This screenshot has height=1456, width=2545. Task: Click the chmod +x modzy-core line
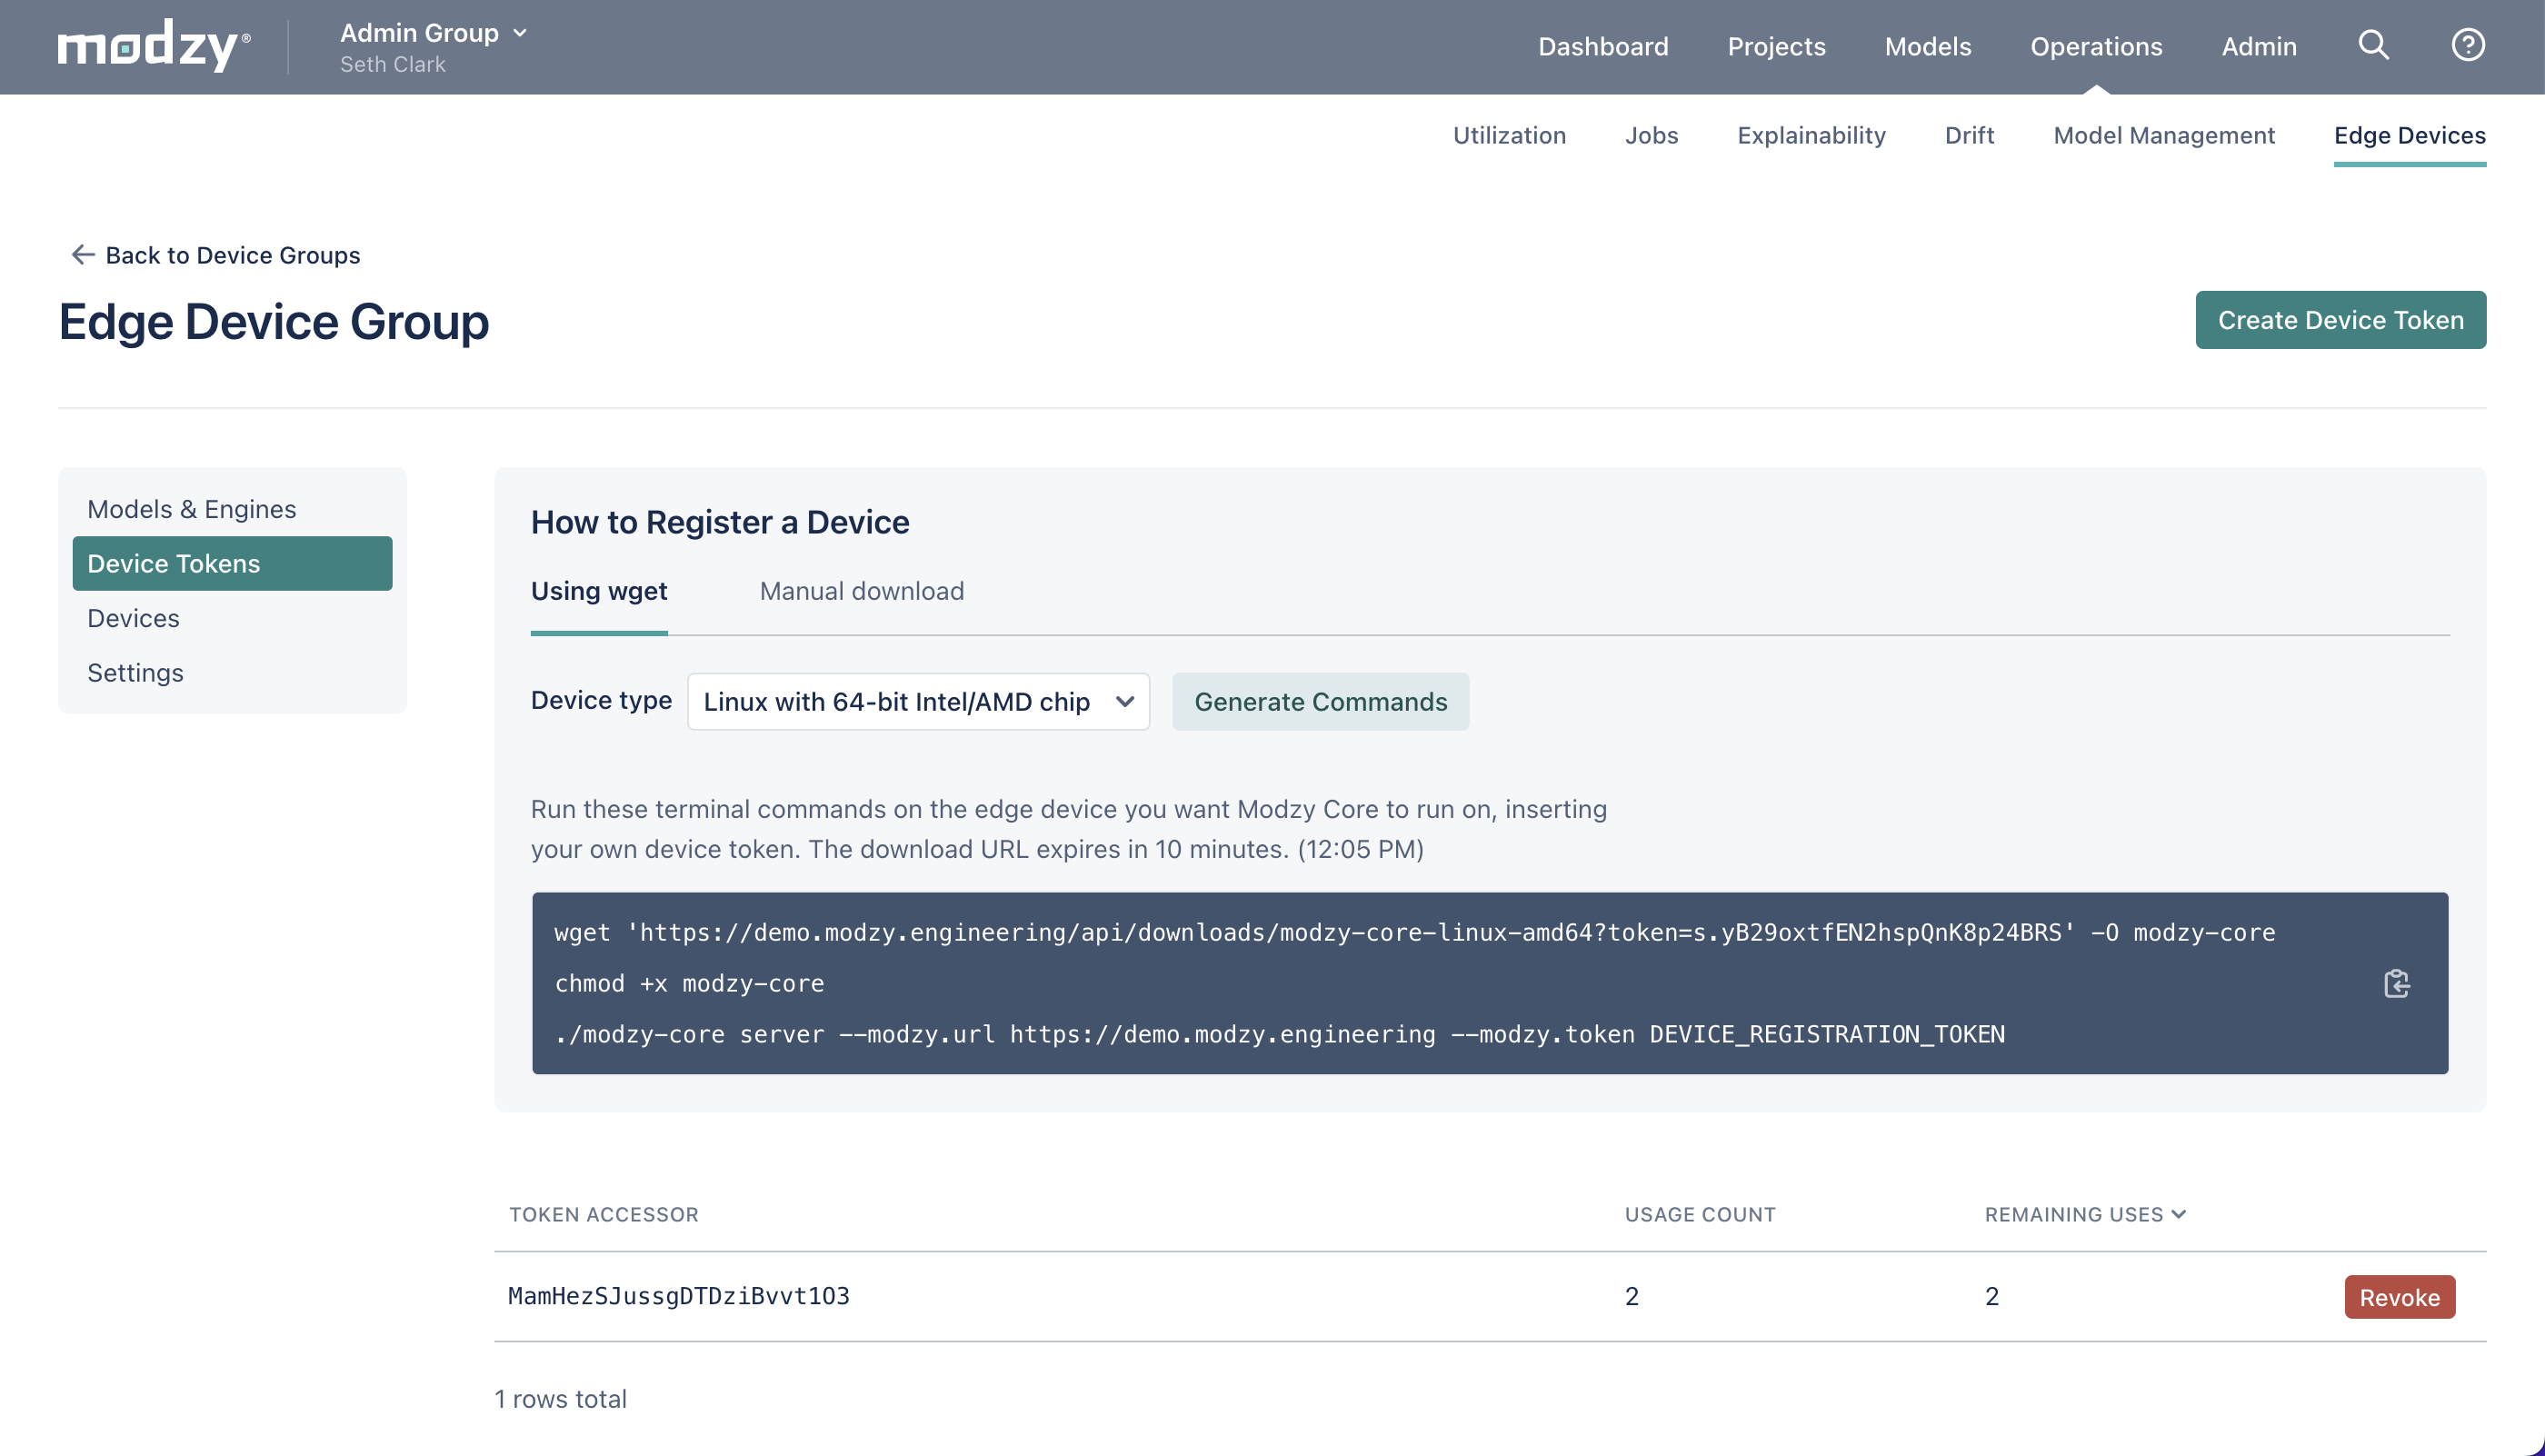click(689, 983)
